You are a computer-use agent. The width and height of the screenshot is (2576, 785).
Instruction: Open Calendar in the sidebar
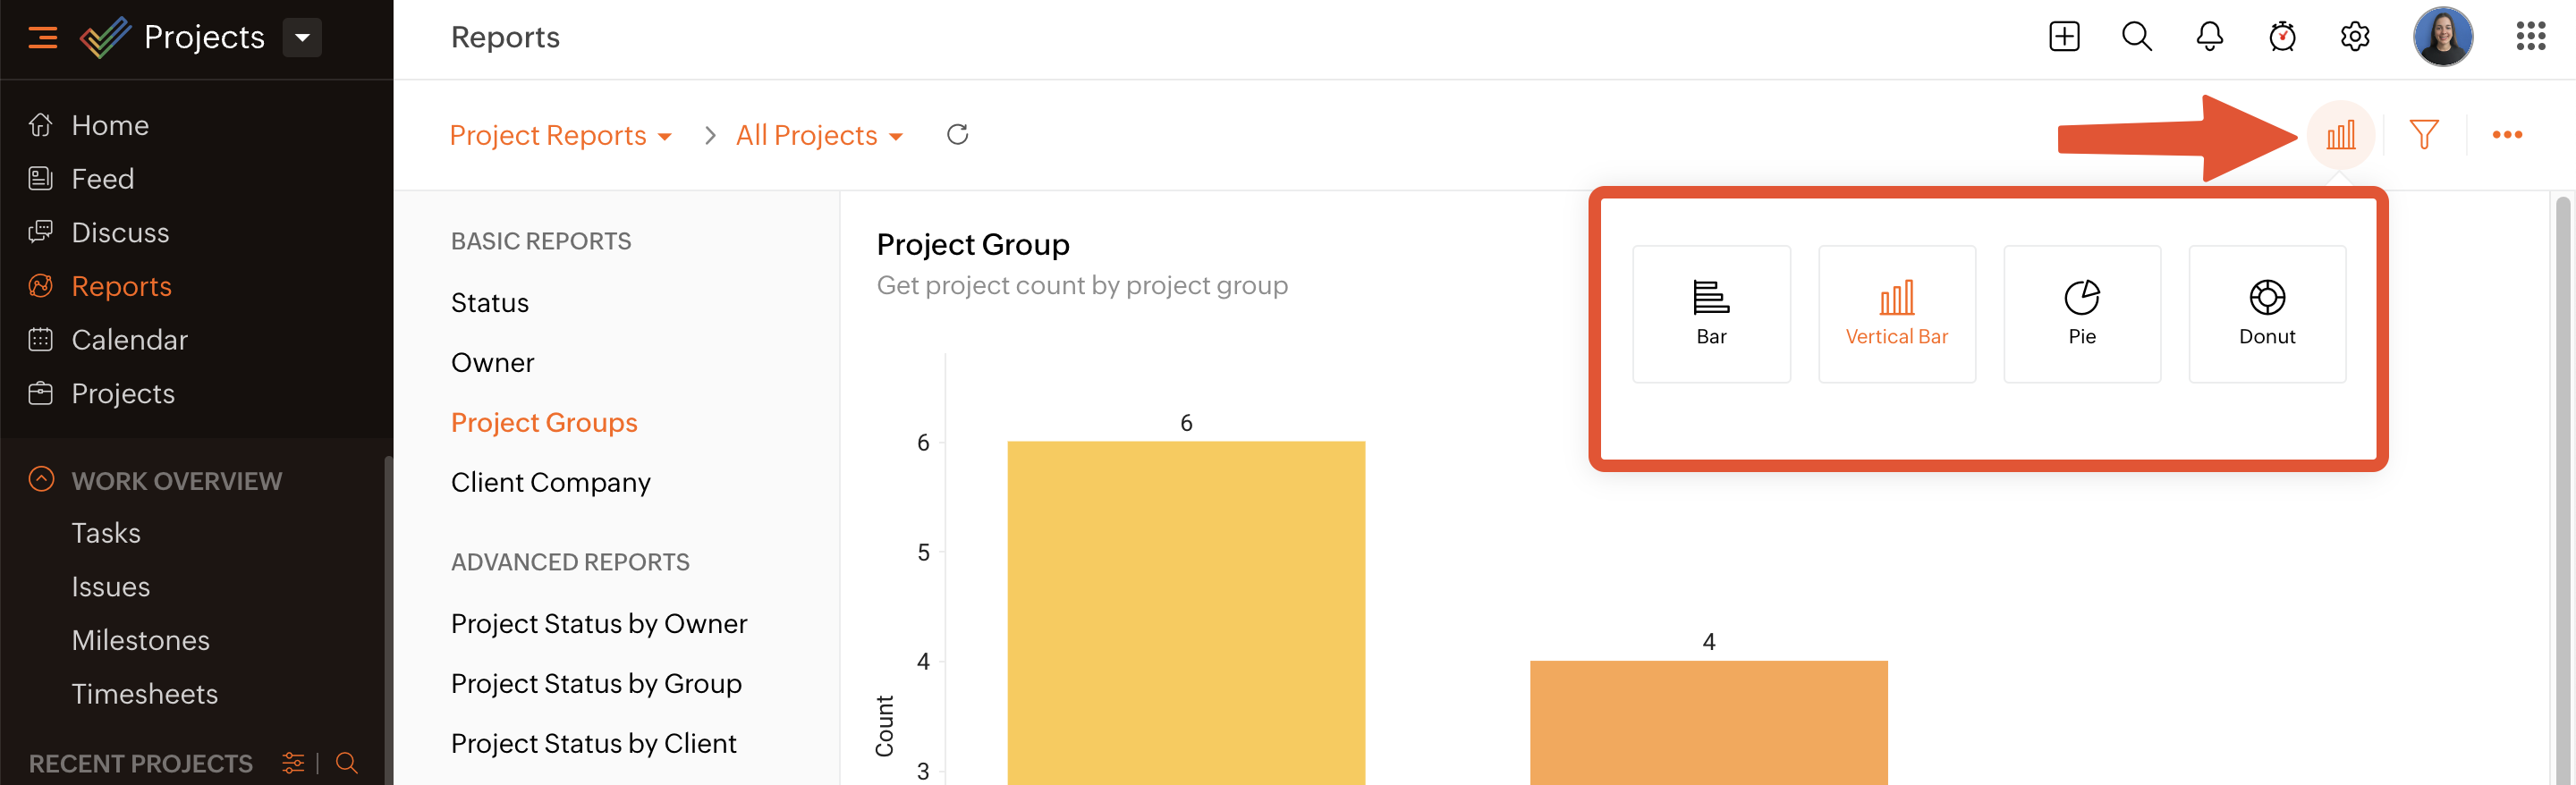[x=130, y=340]
